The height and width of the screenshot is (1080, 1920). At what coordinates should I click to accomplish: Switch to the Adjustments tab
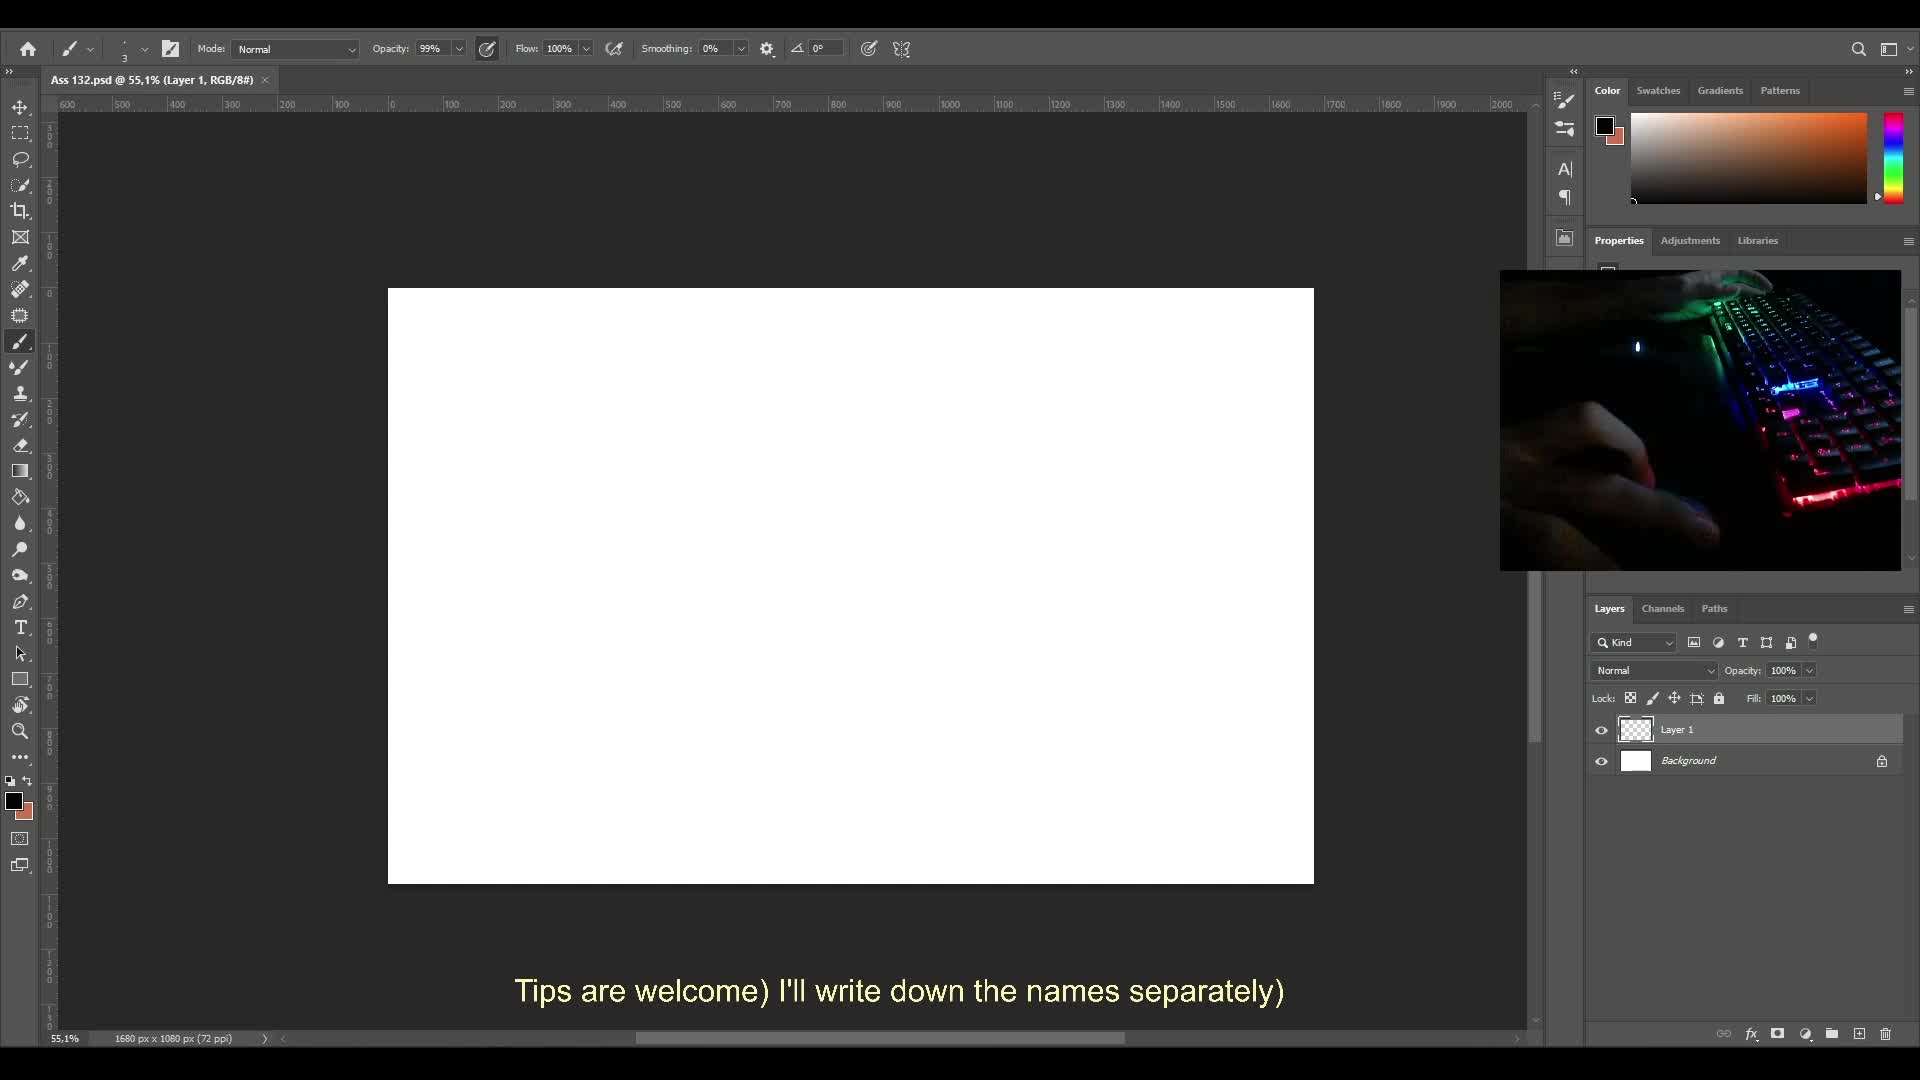coord(1690,241)
